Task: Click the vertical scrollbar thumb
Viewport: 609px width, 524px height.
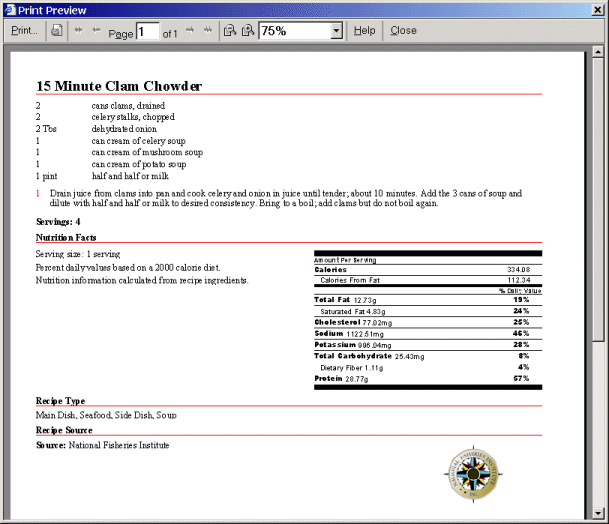Action: click(598, 200)
